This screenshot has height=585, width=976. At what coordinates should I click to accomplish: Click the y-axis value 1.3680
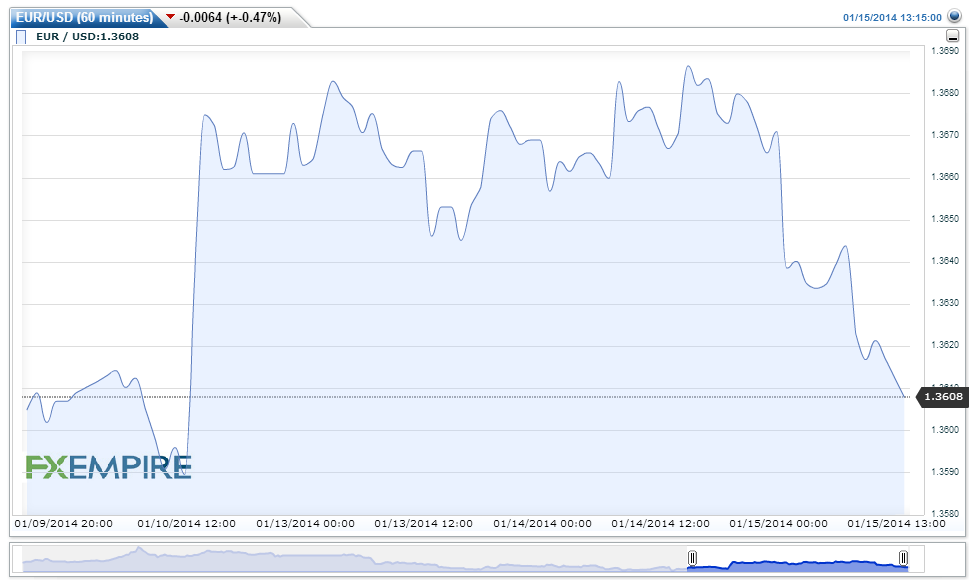click(x=945, y=93)
